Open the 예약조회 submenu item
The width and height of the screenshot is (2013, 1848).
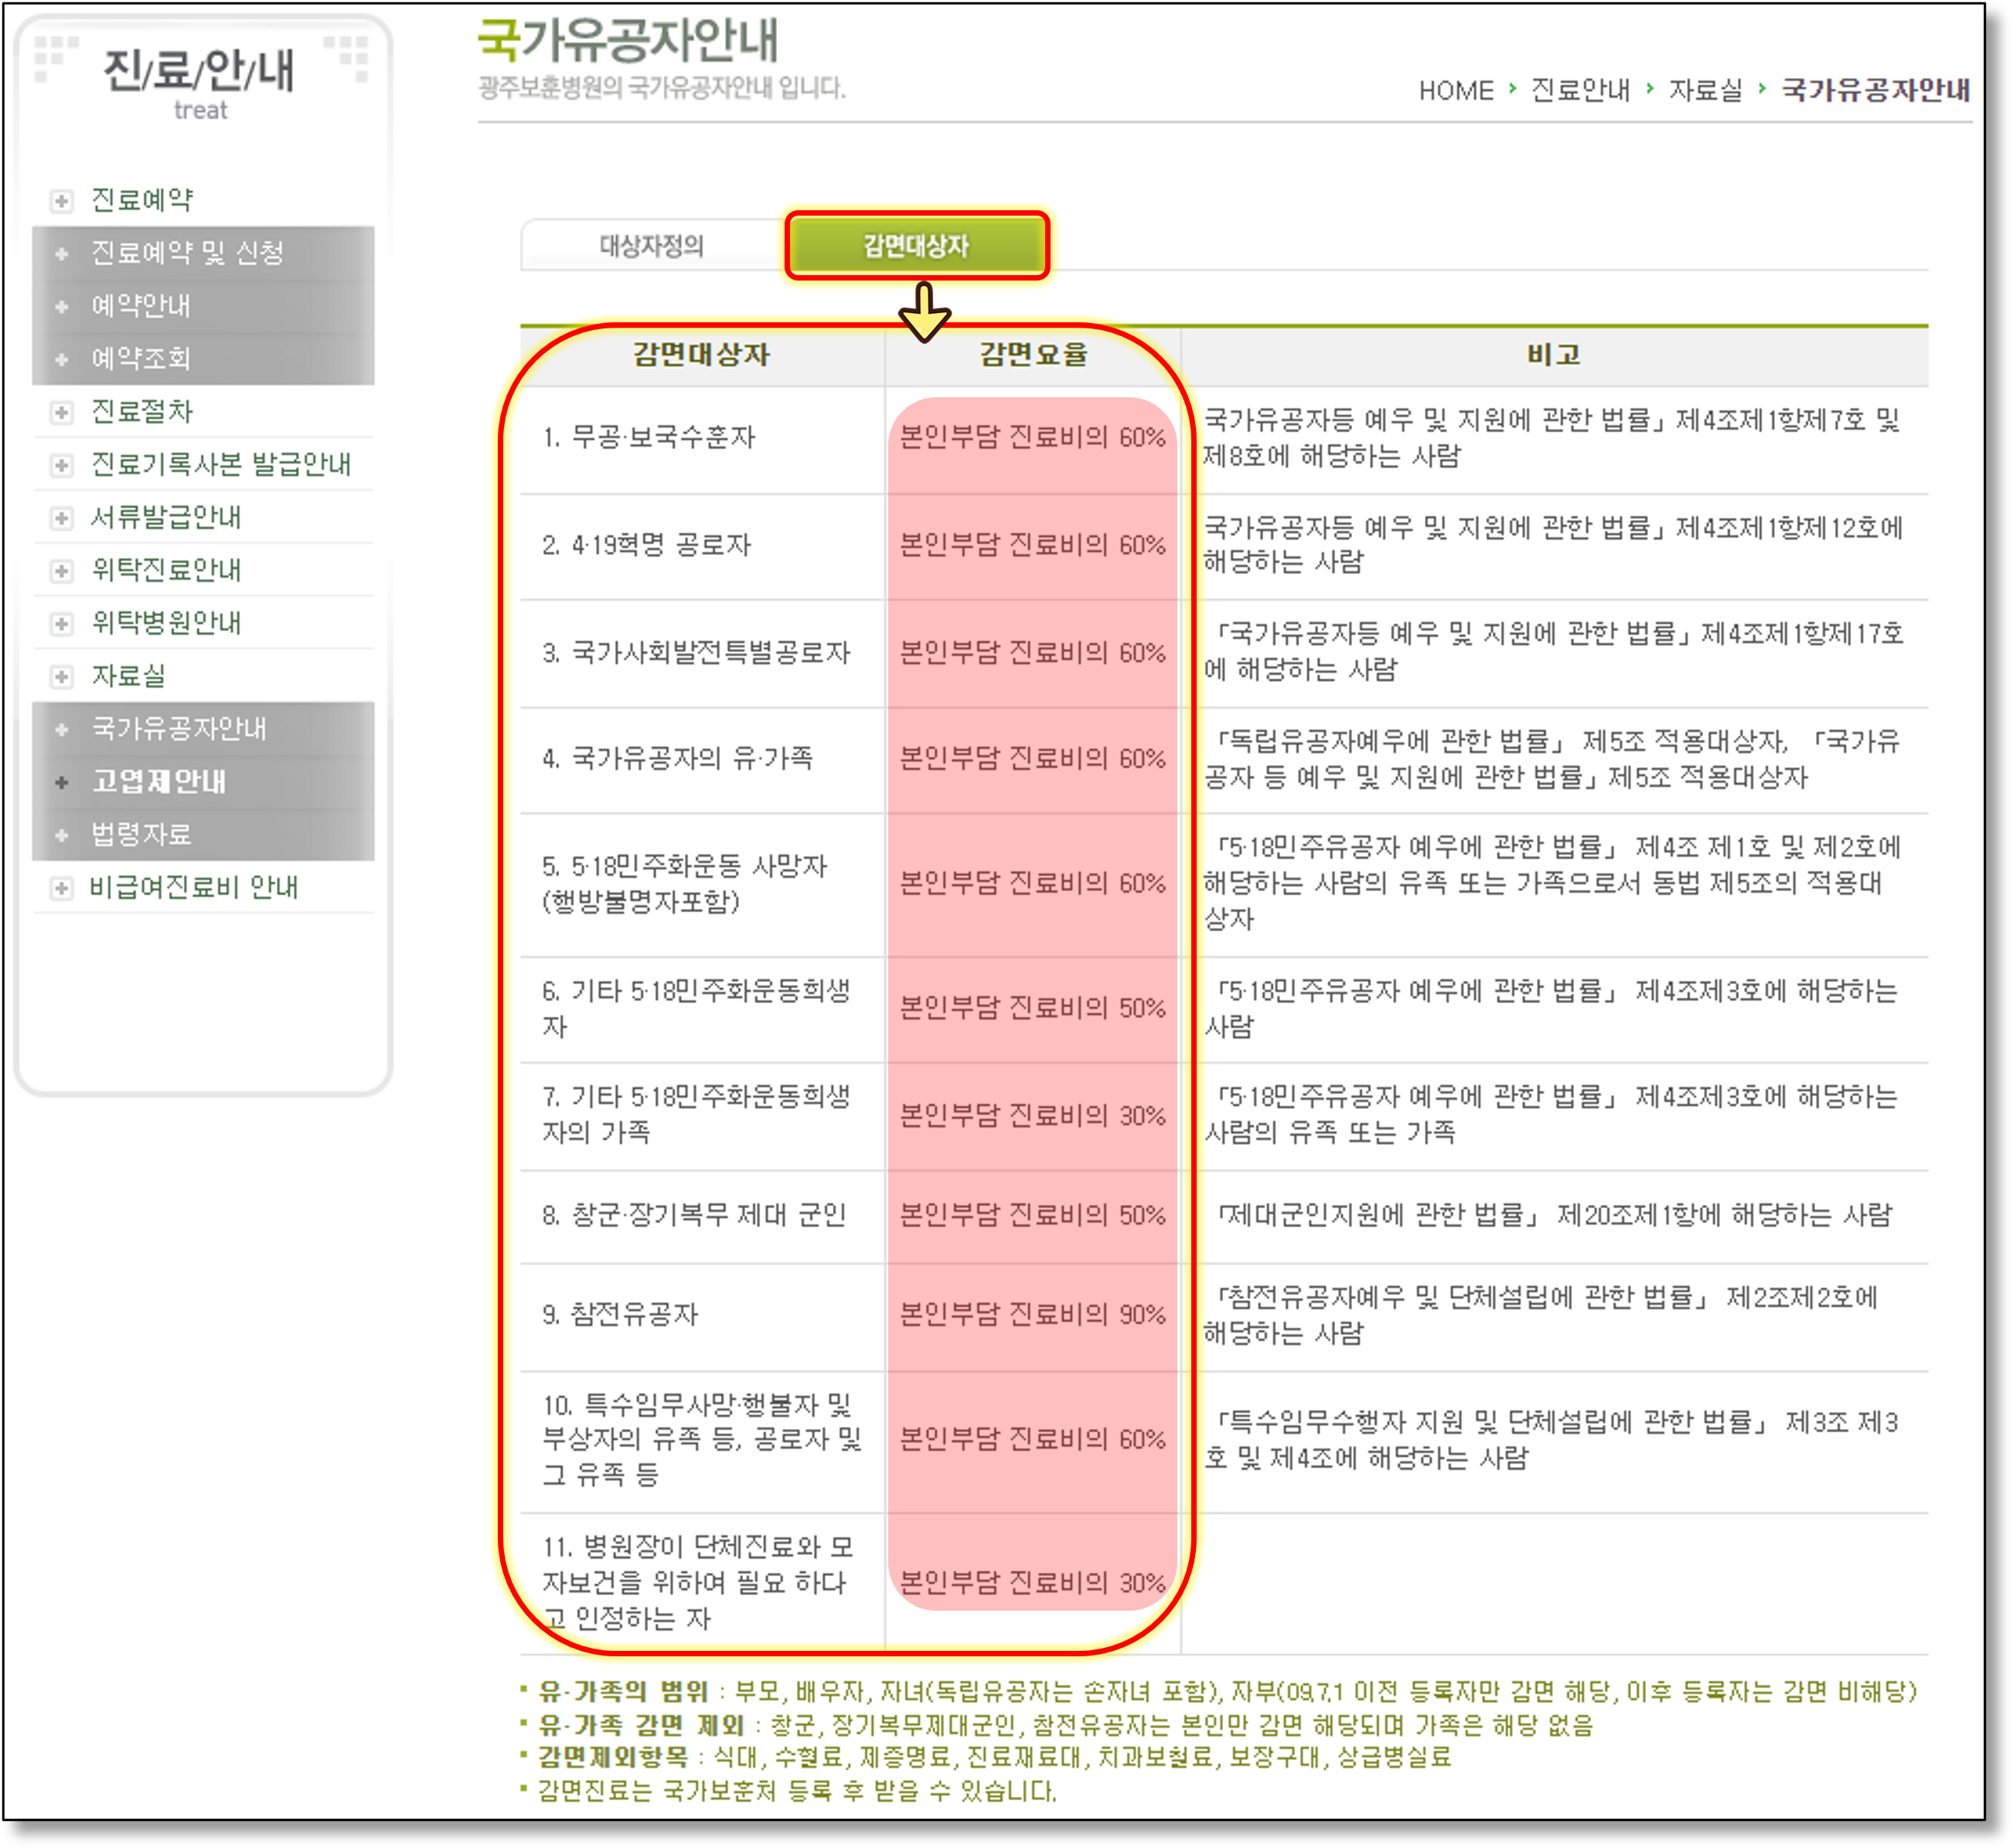141,359
